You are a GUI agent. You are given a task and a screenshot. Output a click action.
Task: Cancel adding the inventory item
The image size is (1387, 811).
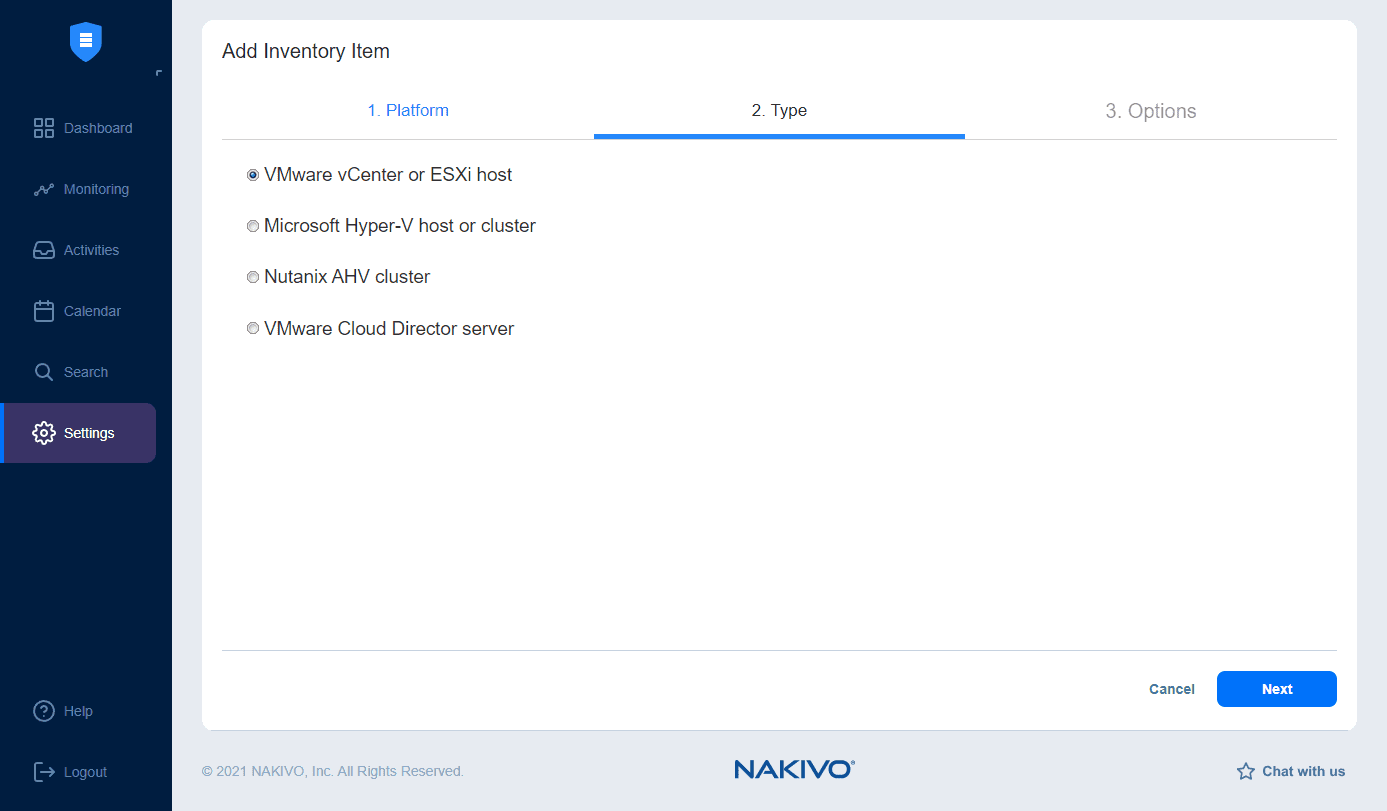click(1172, 689)
